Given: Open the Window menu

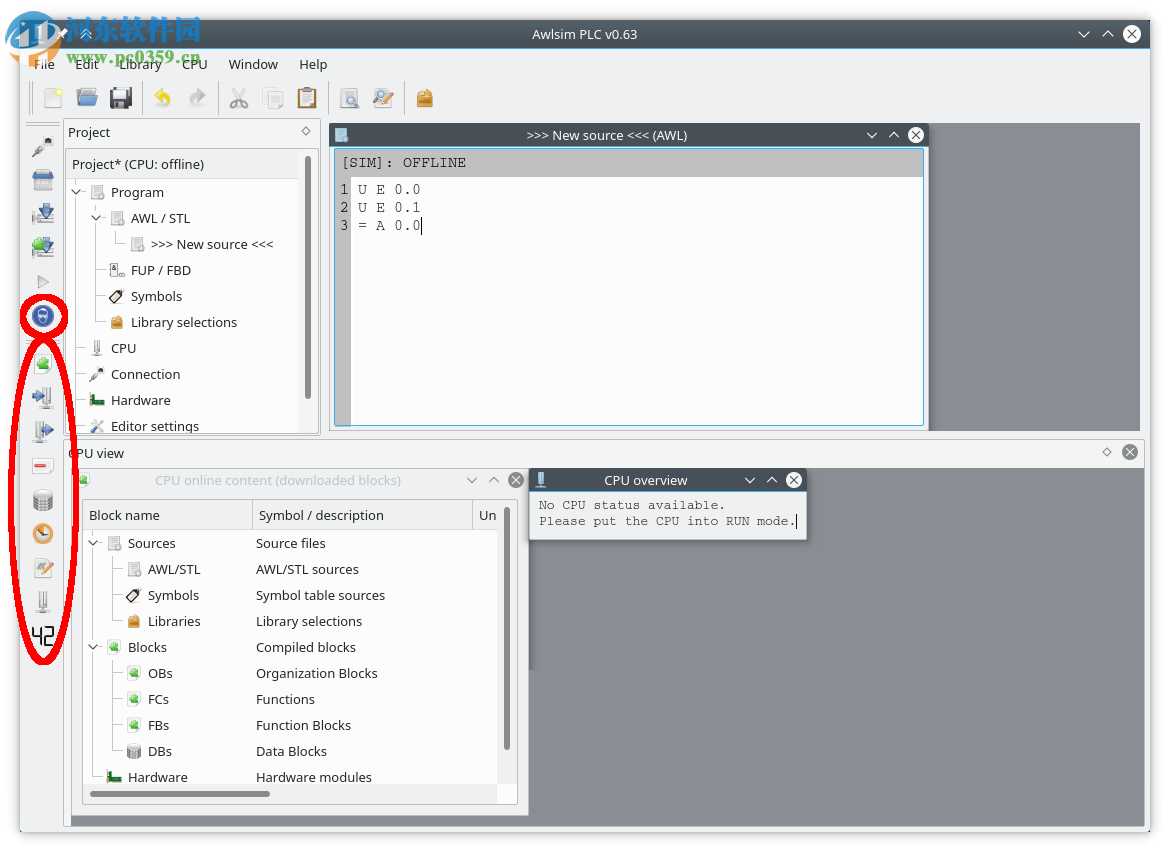Looking at the screenshot, I should click(x=253, y=64).
